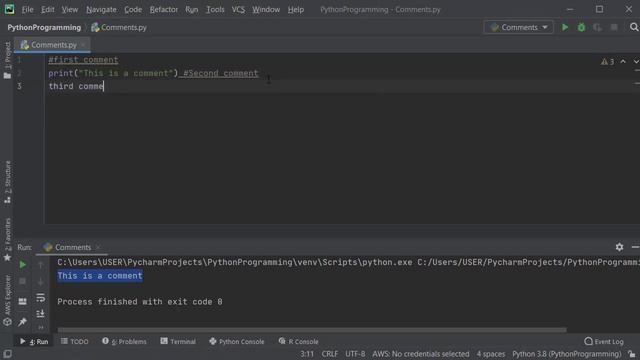Open the Run menu
The image size is (640, 360).
point(191,9)
